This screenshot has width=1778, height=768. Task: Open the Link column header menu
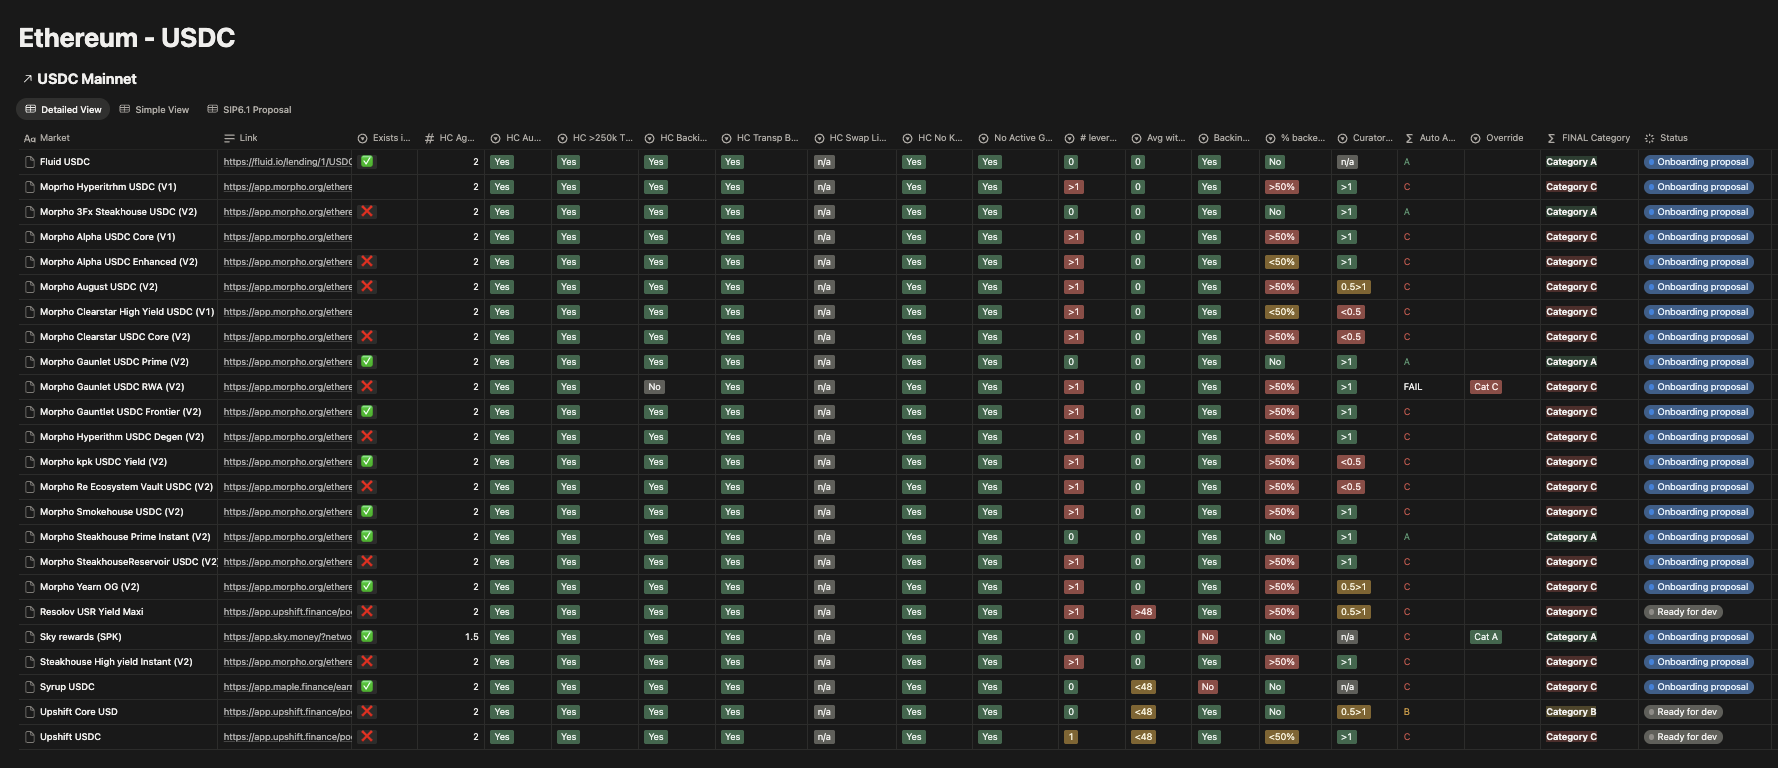(x=284, y=138)
